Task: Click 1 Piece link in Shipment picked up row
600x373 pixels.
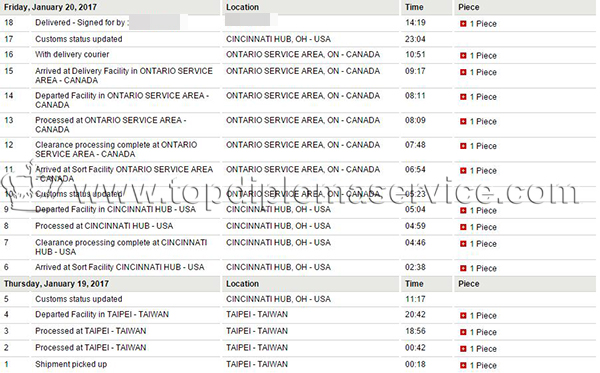Action: 483,365
